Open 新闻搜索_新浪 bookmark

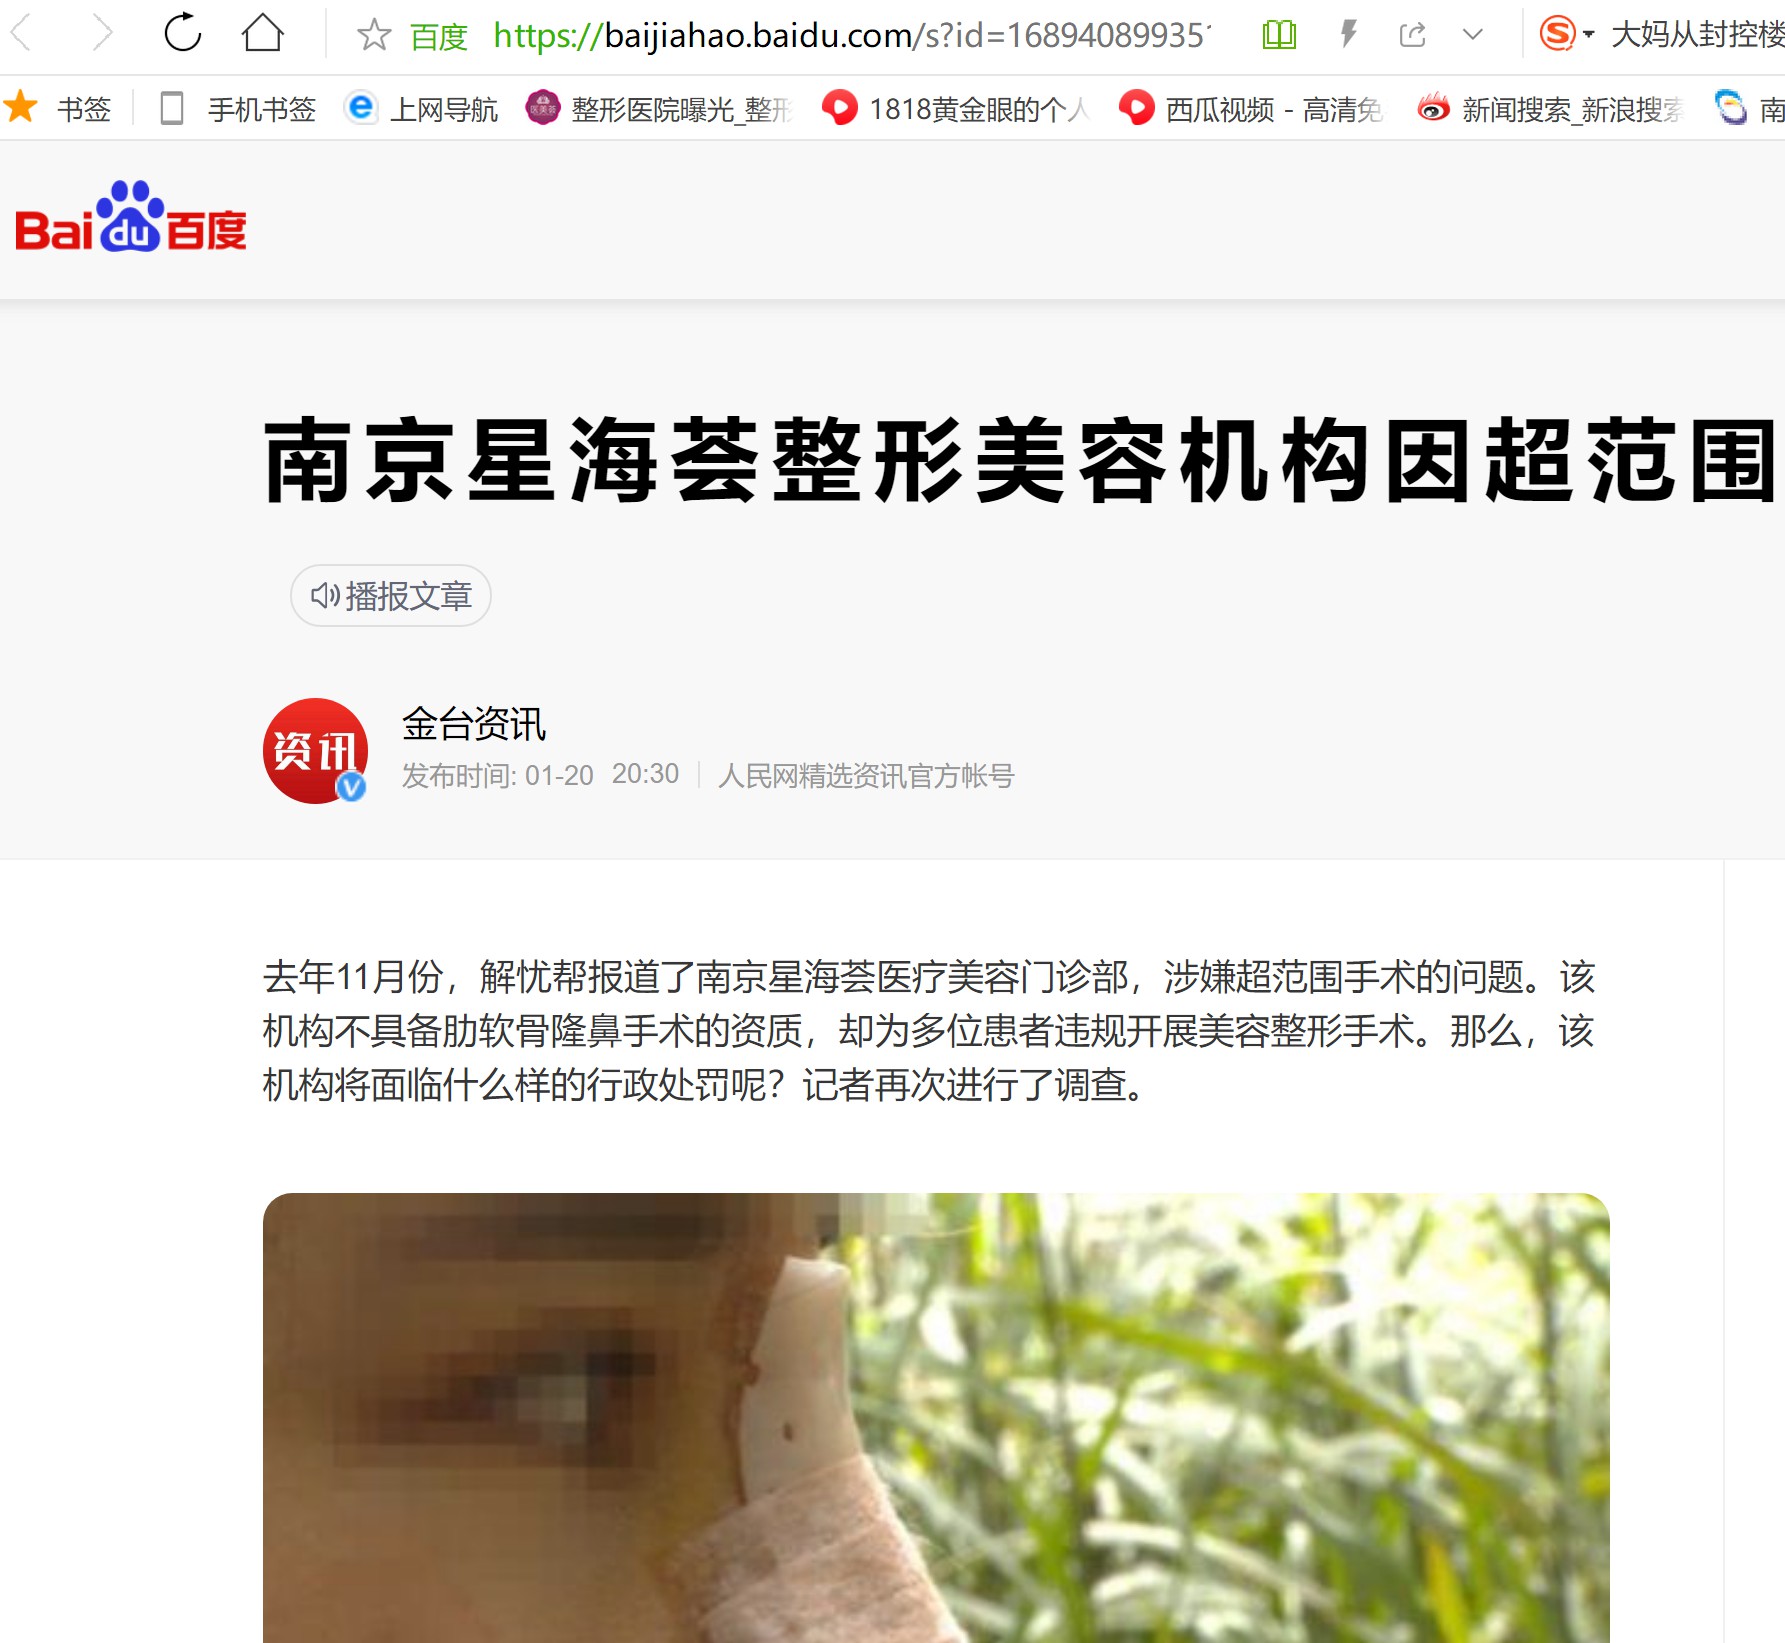pyautogui.click(x=1550, y=108)
